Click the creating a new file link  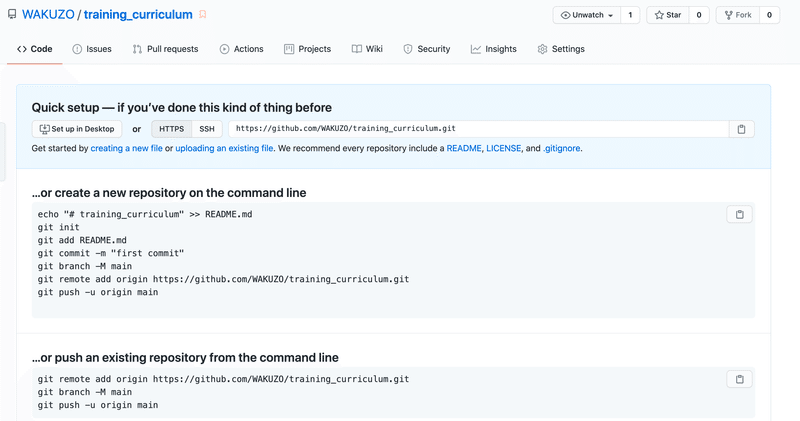click(126, 148)
